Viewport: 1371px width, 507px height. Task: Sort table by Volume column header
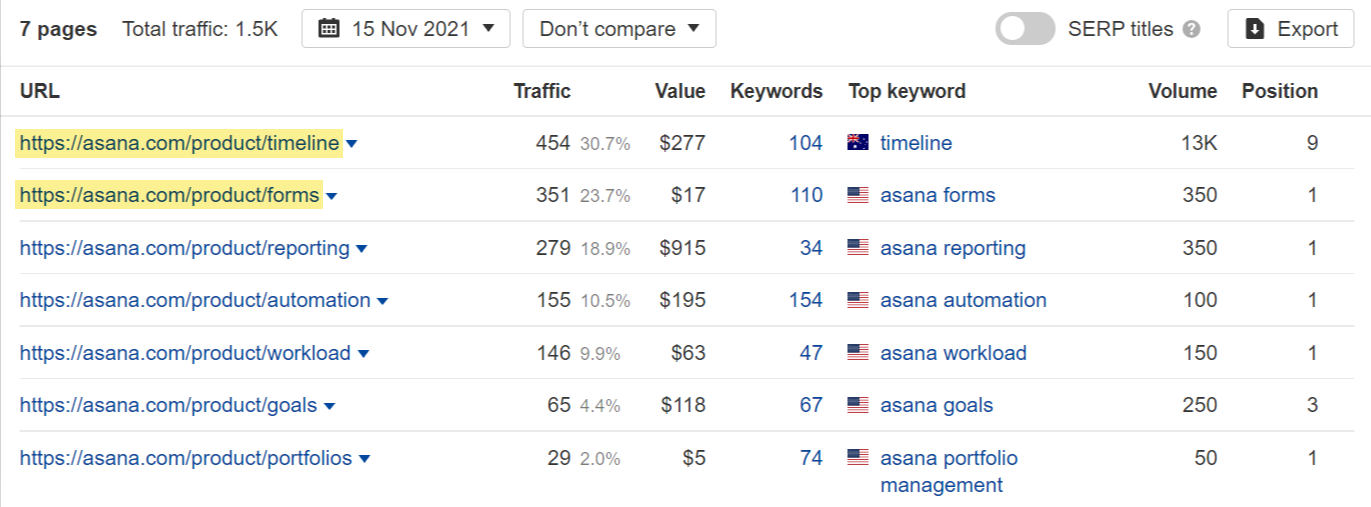point(1182,91)
